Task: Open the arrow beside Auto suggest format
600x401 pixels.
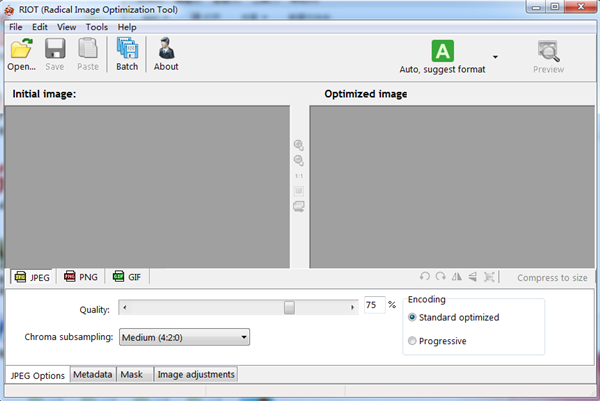Action: (494, 57)
